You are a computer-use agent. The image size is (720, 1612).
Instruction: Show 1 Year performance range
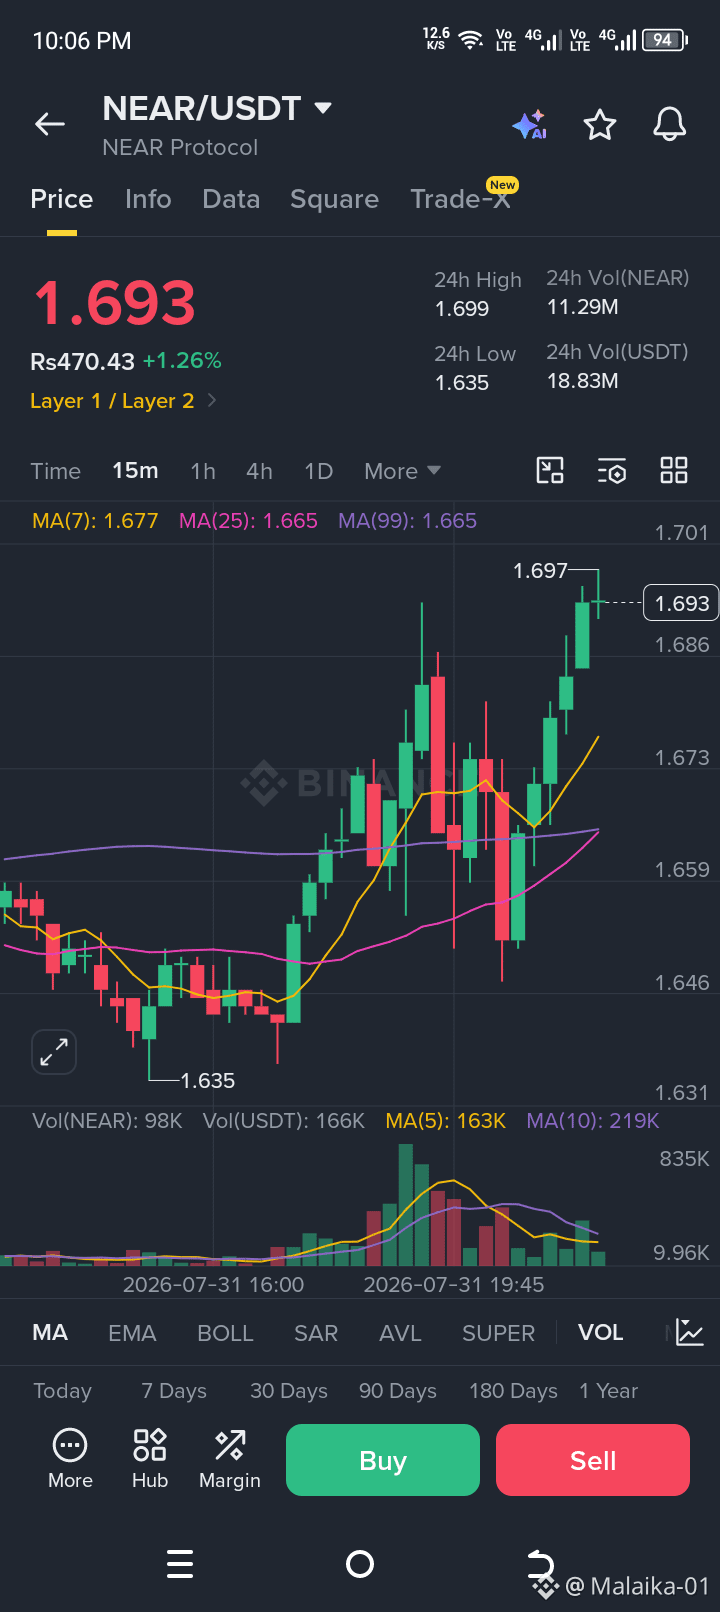(608, 1391)
